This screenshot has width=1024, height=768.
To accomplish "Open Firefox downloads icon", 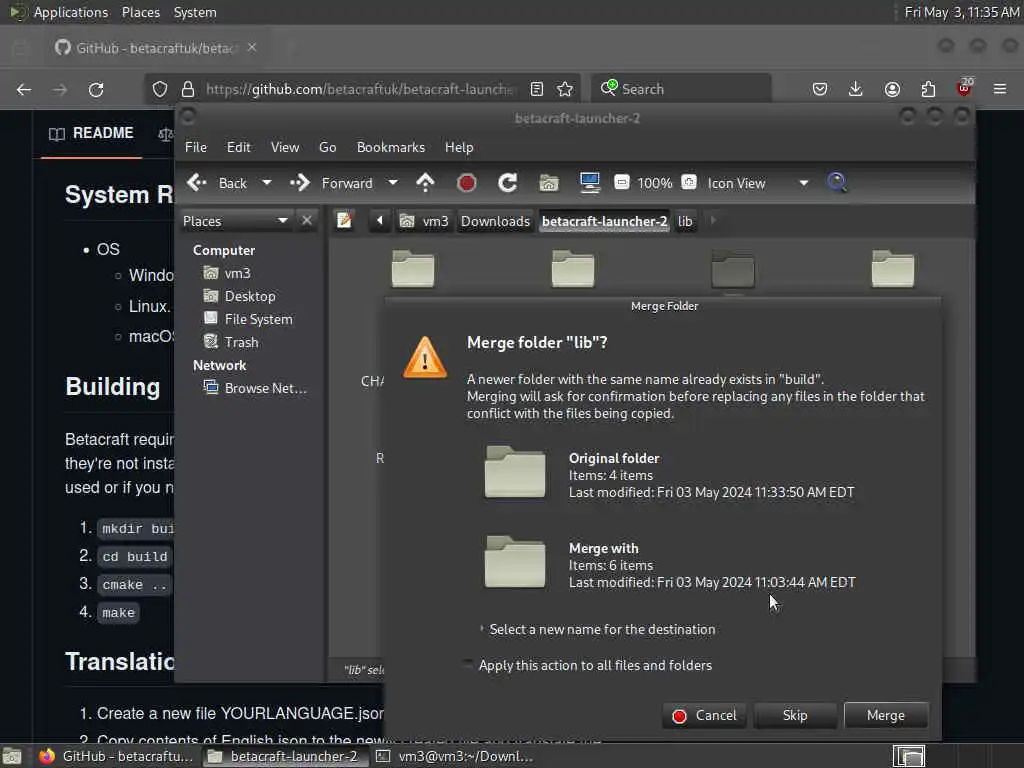I will 856,89.
